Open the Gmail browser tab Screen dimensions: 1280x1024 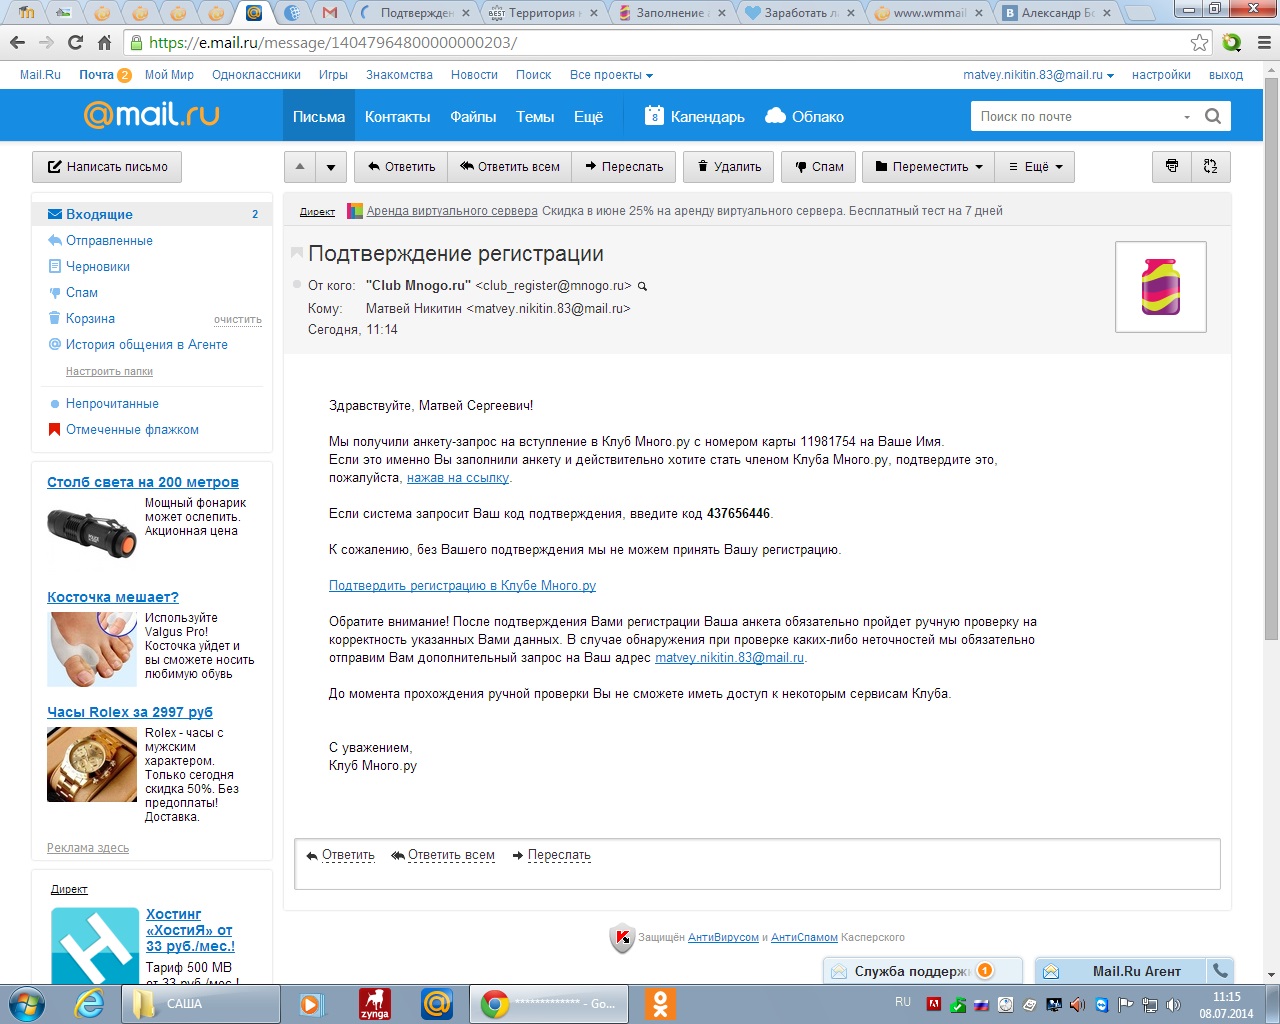click(330, 13)
